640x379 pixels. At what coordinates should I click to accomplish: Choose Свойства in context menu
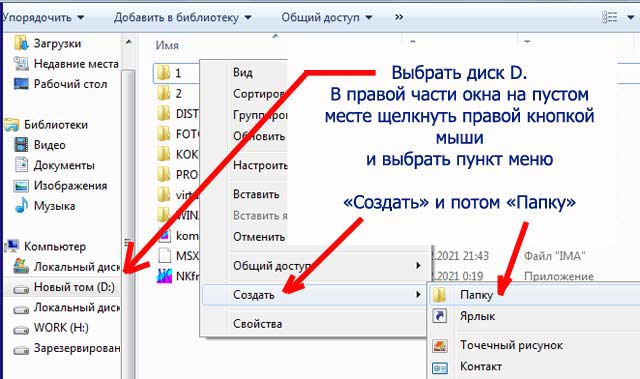click(258, 324)
